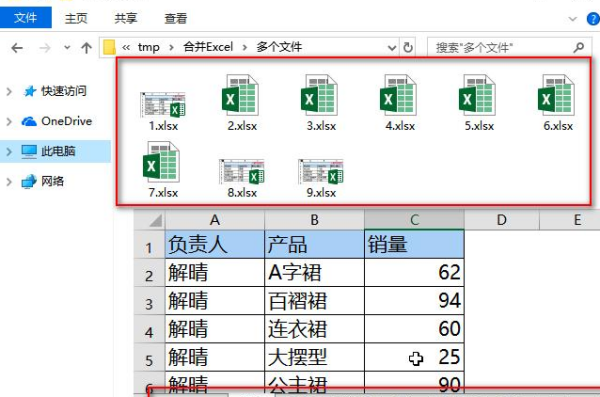The width and height of the screenshot is (600, 397).
Task: Show hidden breadcrumb path with double chevron
Action: (126, 47)
